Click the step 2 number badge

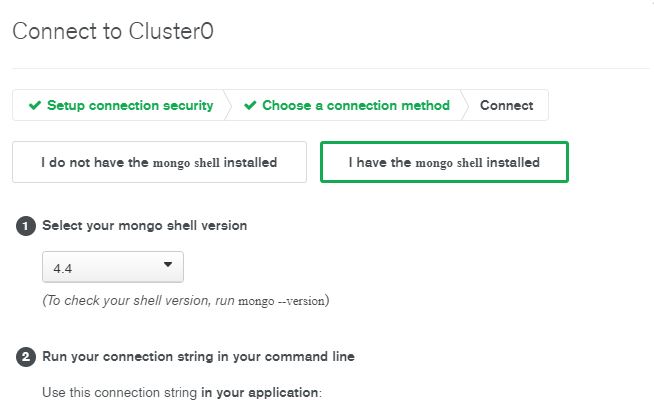pyautogui.click(x=26, y=357)
